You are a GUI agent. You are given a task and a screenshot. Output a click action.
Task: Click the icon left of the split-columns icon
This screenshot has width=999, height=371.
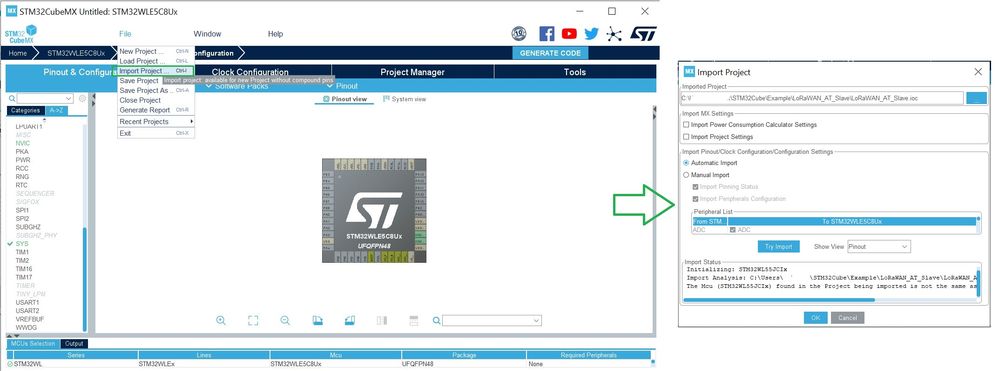pos(349,321)
